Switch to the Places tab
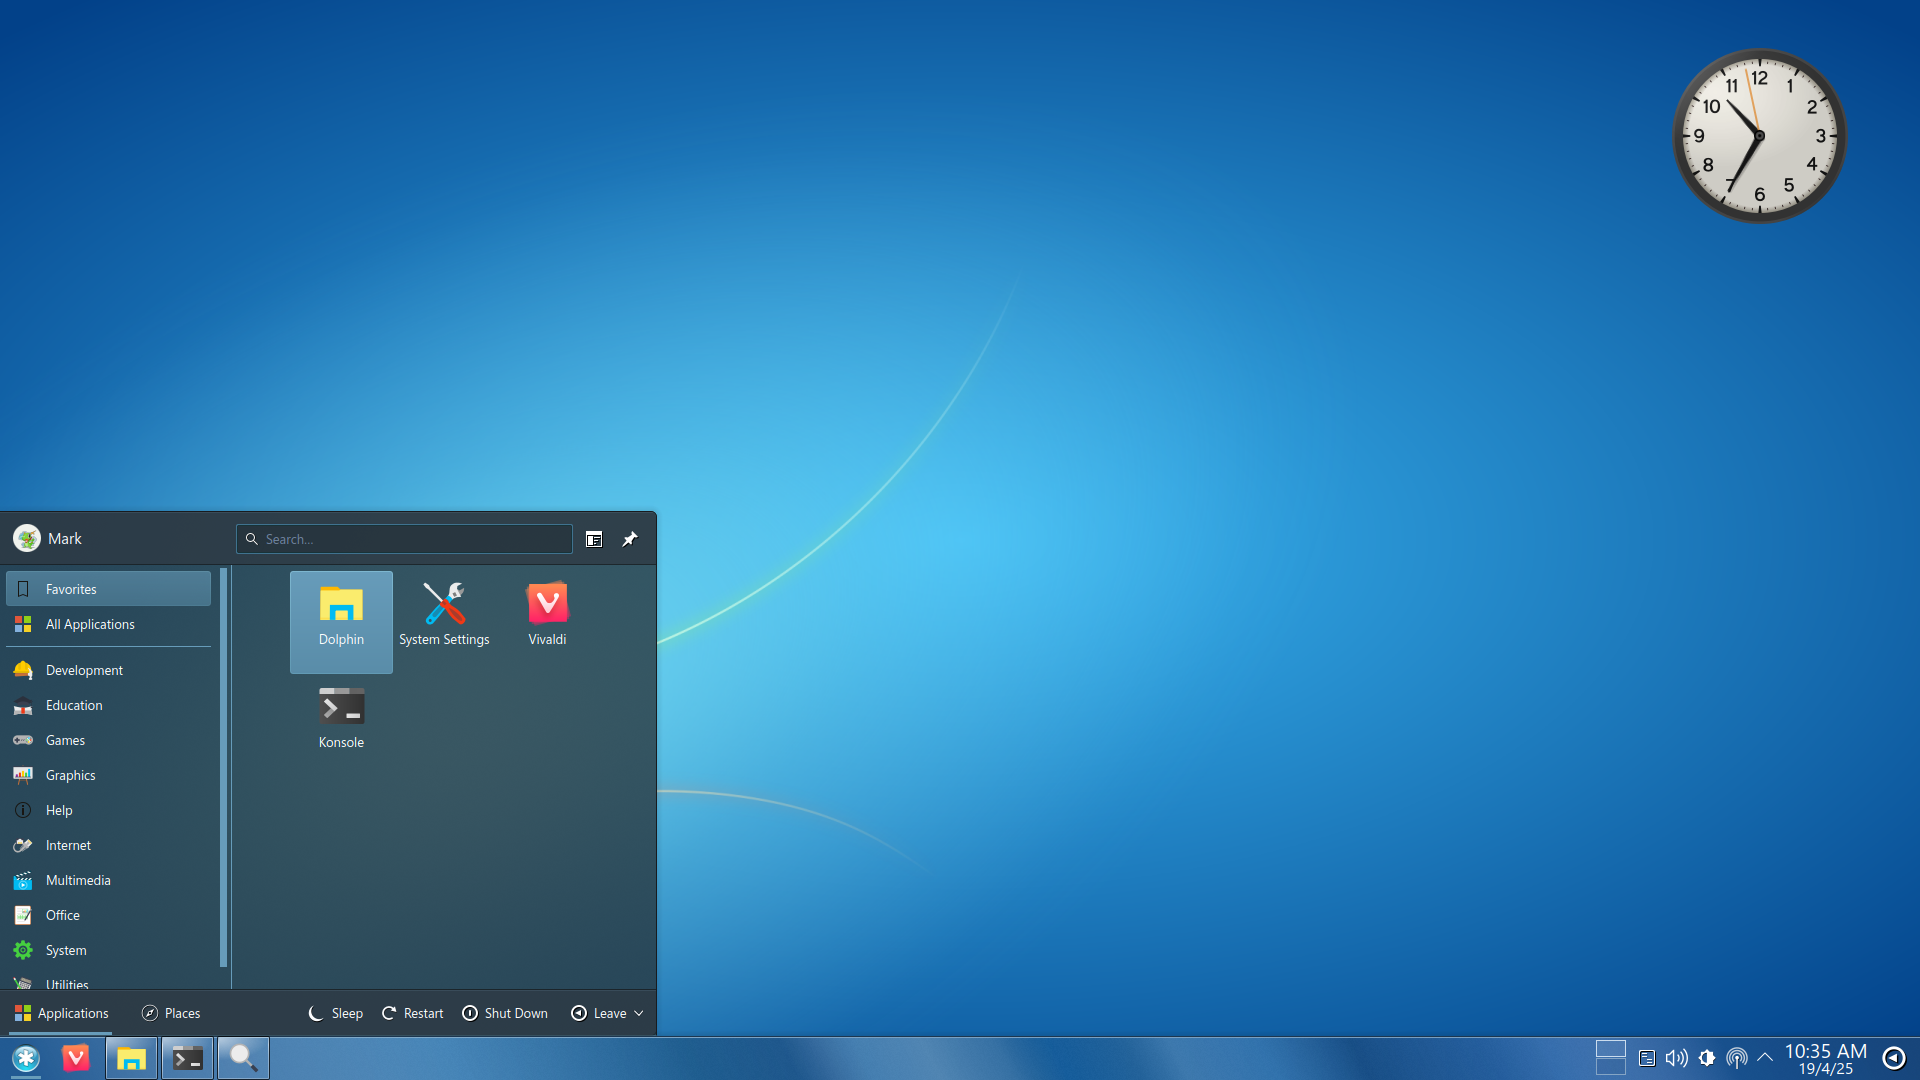This screenshot has height=1080, width=1920. tap(171, 1013)
